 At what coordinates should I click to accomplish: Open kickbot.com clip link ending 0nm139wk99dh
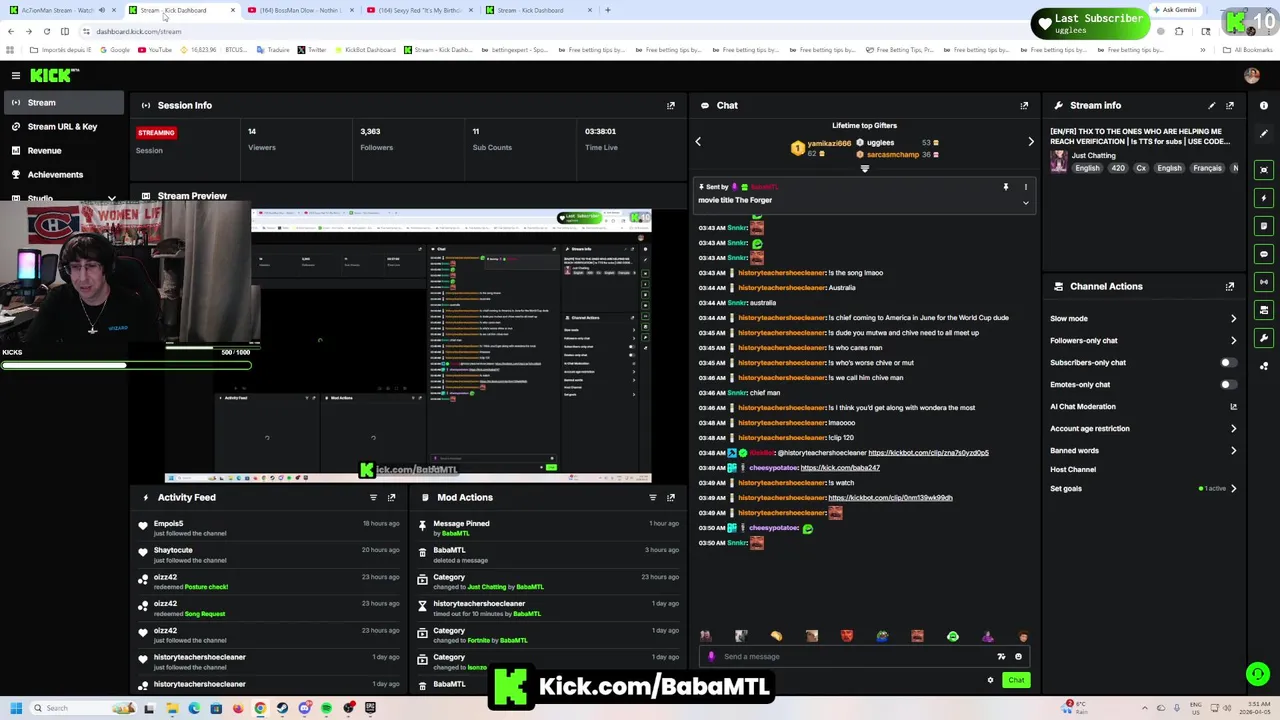(892, 498)
